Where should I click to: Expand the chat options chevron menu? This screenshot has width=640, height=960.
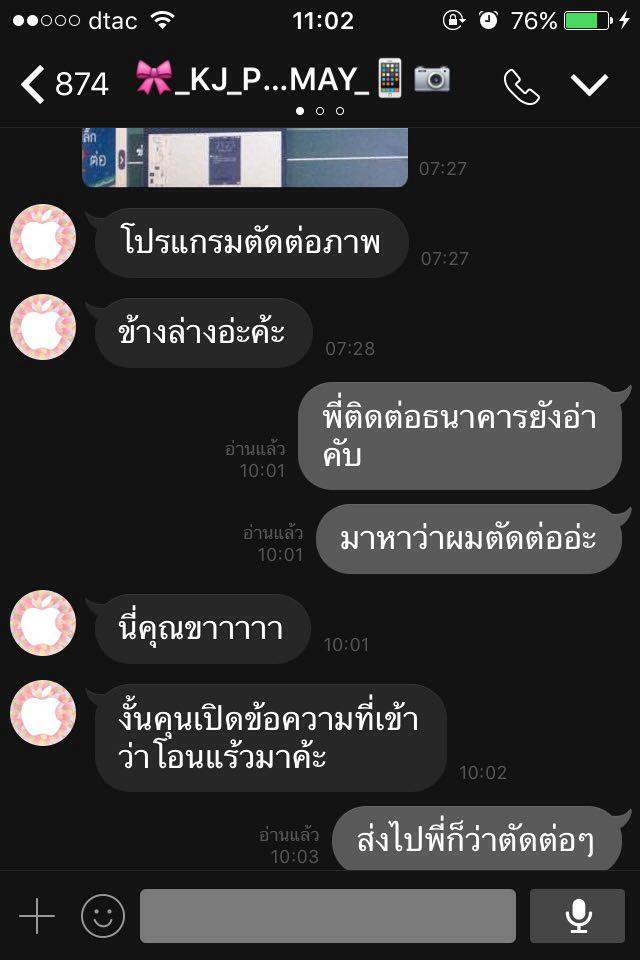(589, 85)
